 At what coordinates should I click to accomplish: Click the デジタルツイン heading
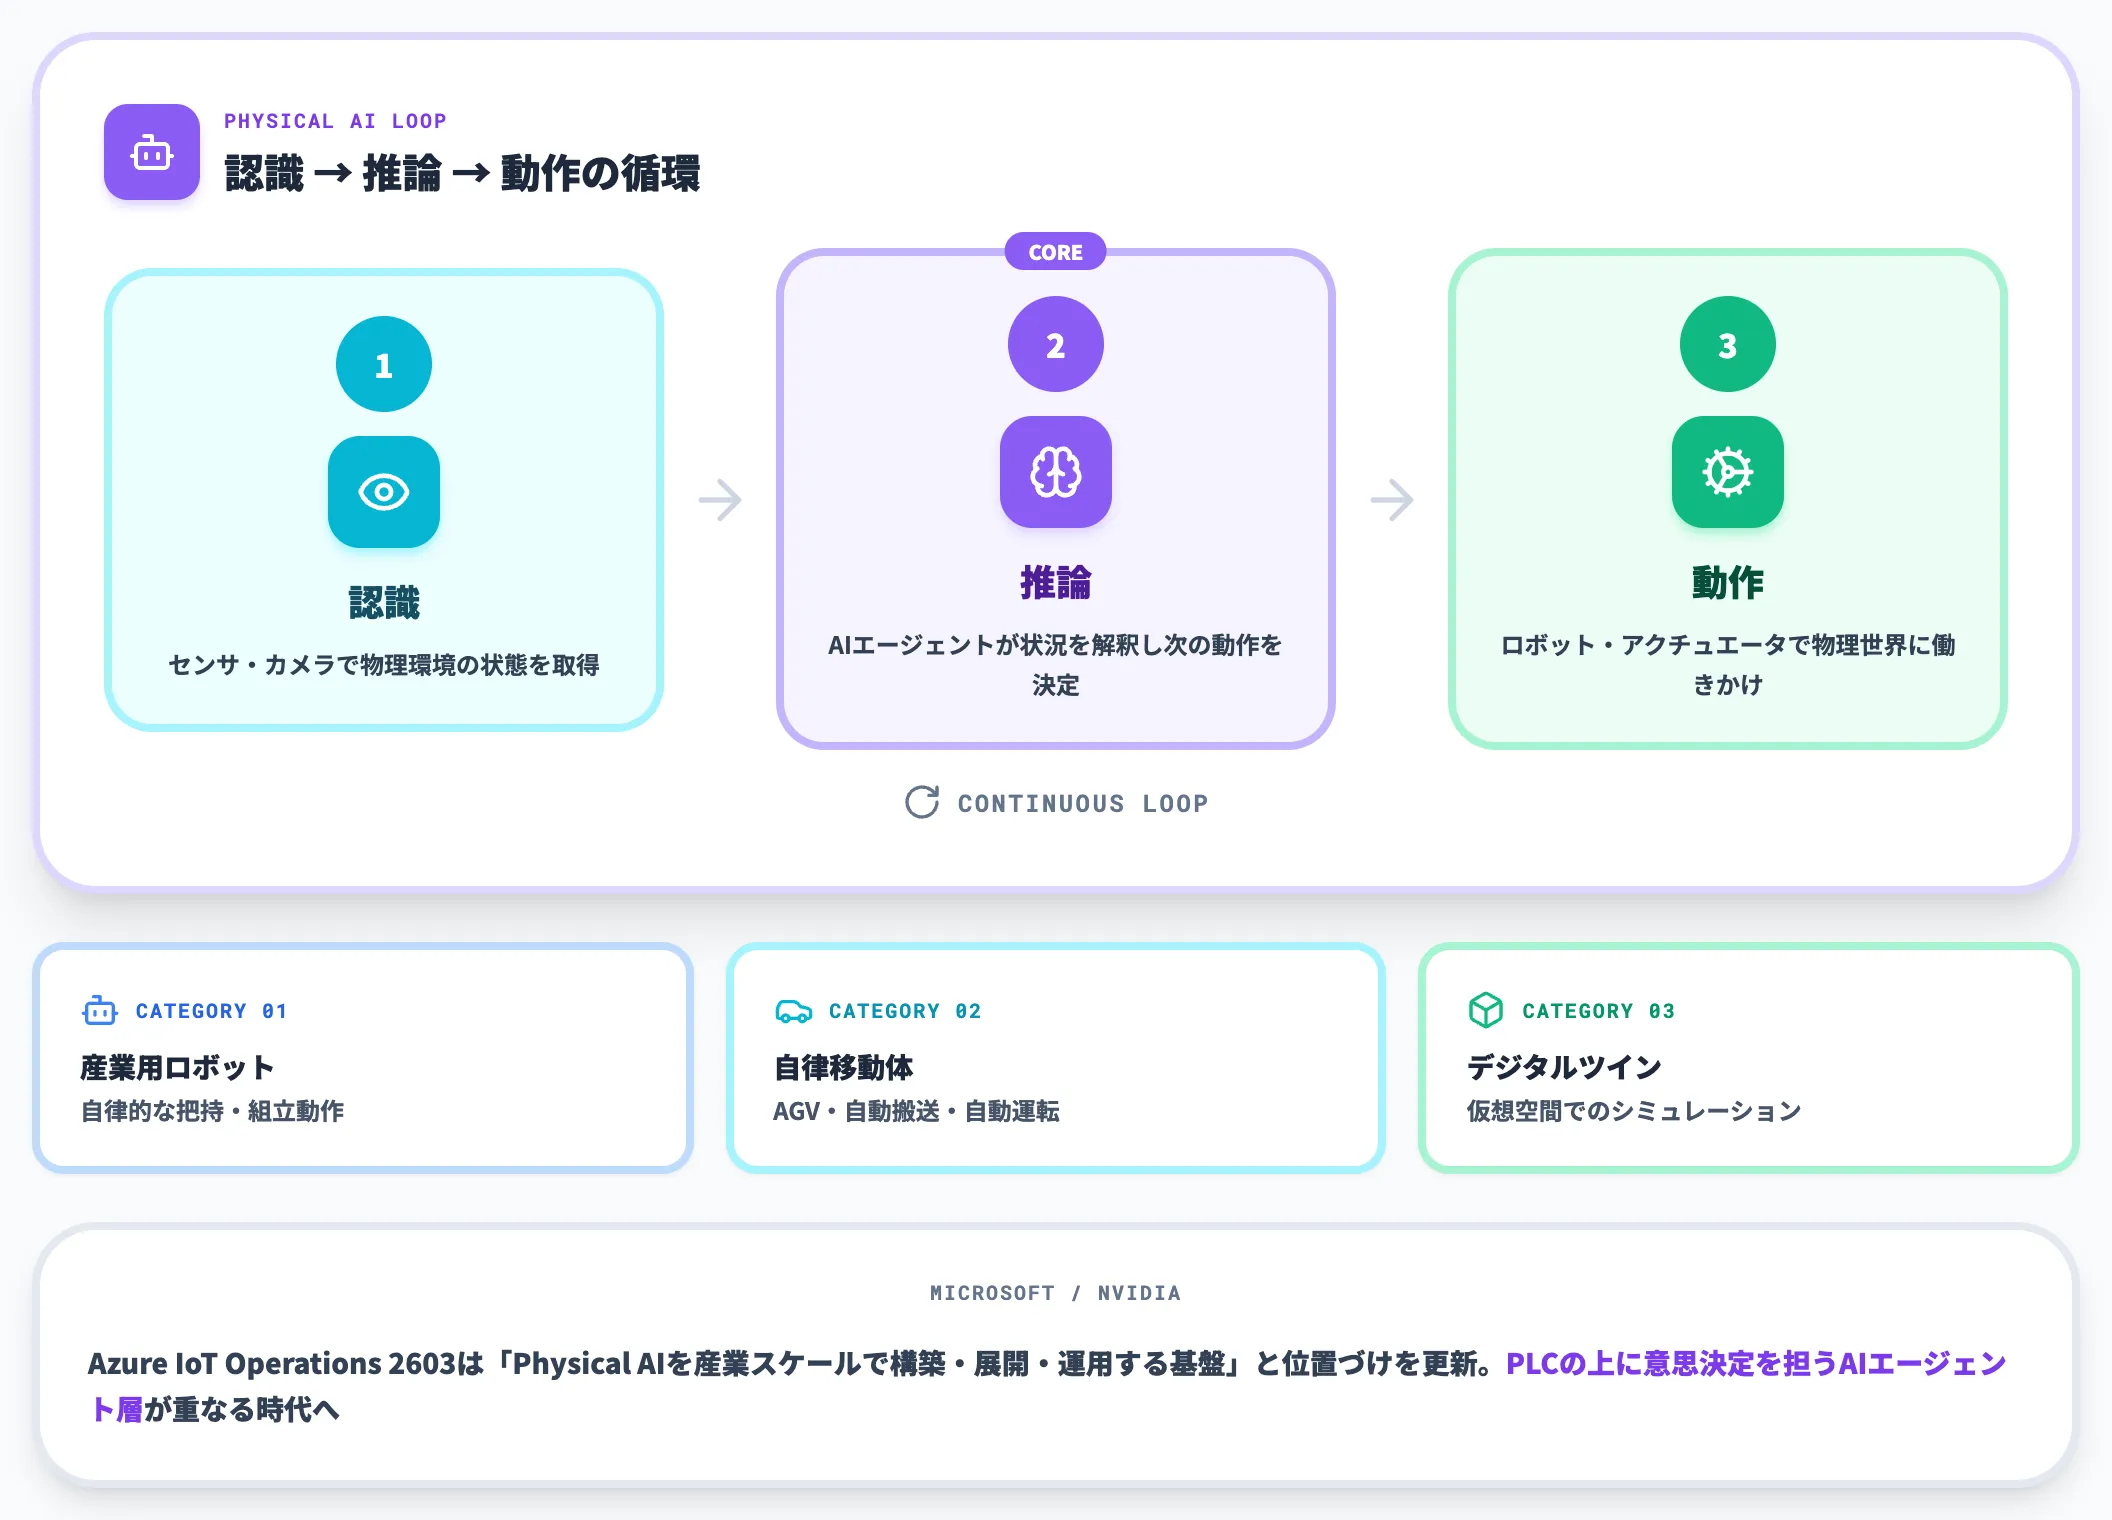coord(1564,1067)
